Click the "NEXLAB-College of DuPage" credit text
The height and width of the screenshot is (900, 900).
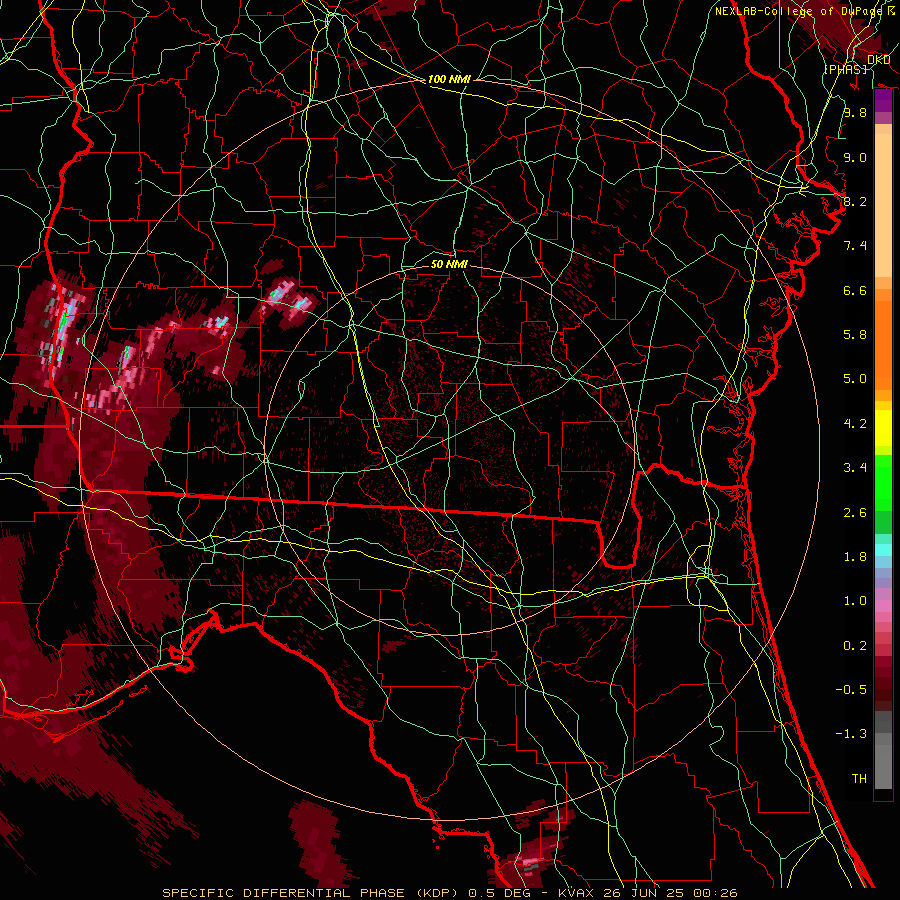click(799, 11)
